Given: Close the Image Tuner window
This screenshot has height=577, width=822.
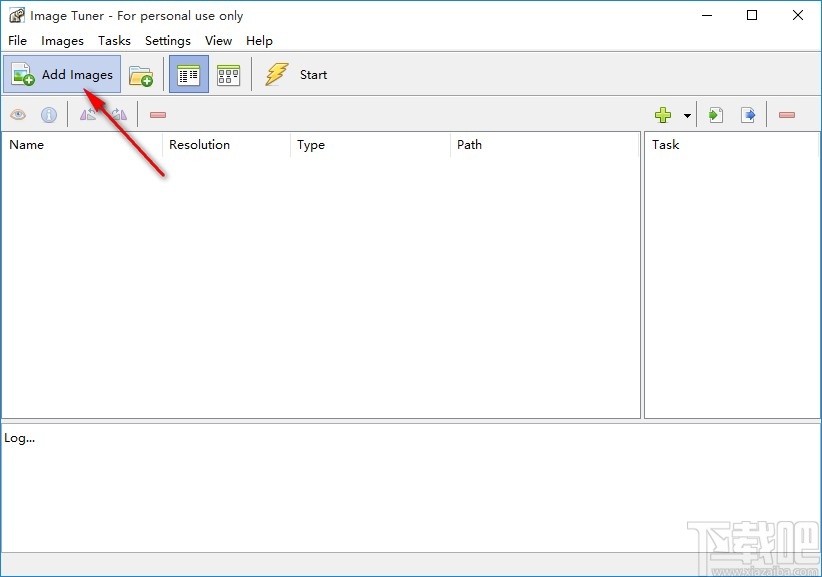Looking at the screenshot, I should coord(798,15).
